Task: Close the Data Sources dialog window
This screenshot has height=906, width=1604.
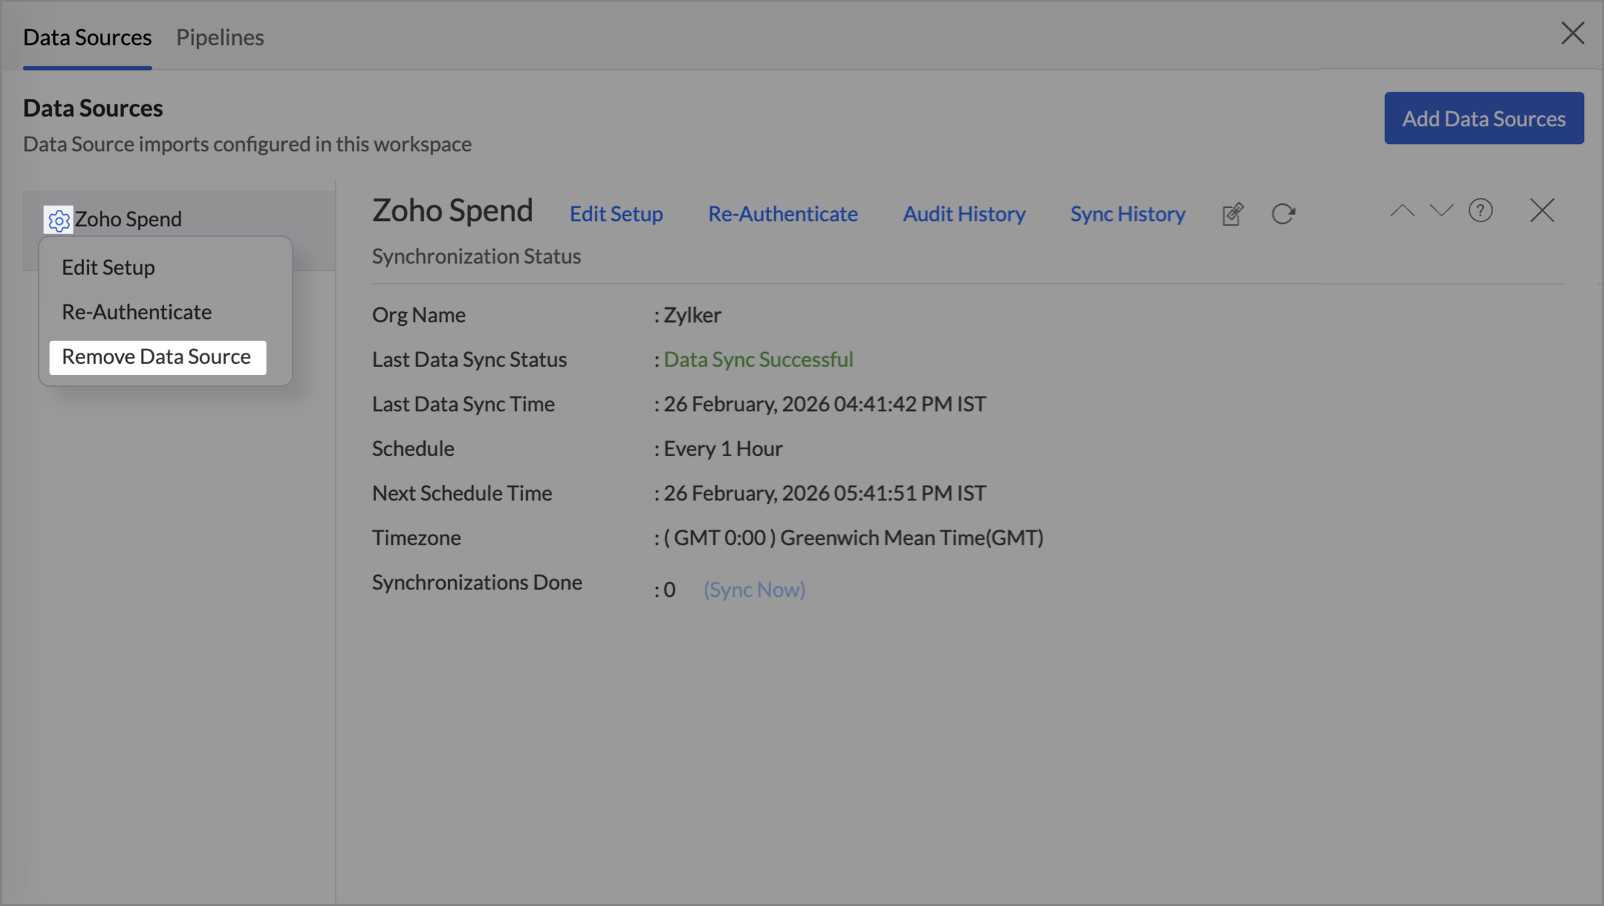Action: [1572, 34]
